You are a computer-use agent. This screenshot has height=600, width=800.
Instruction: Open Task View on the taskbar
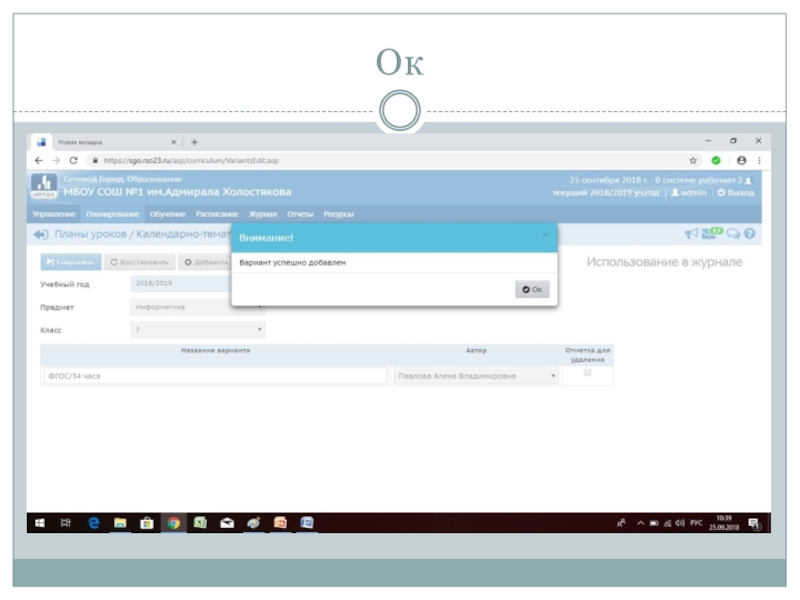(66, 523)
